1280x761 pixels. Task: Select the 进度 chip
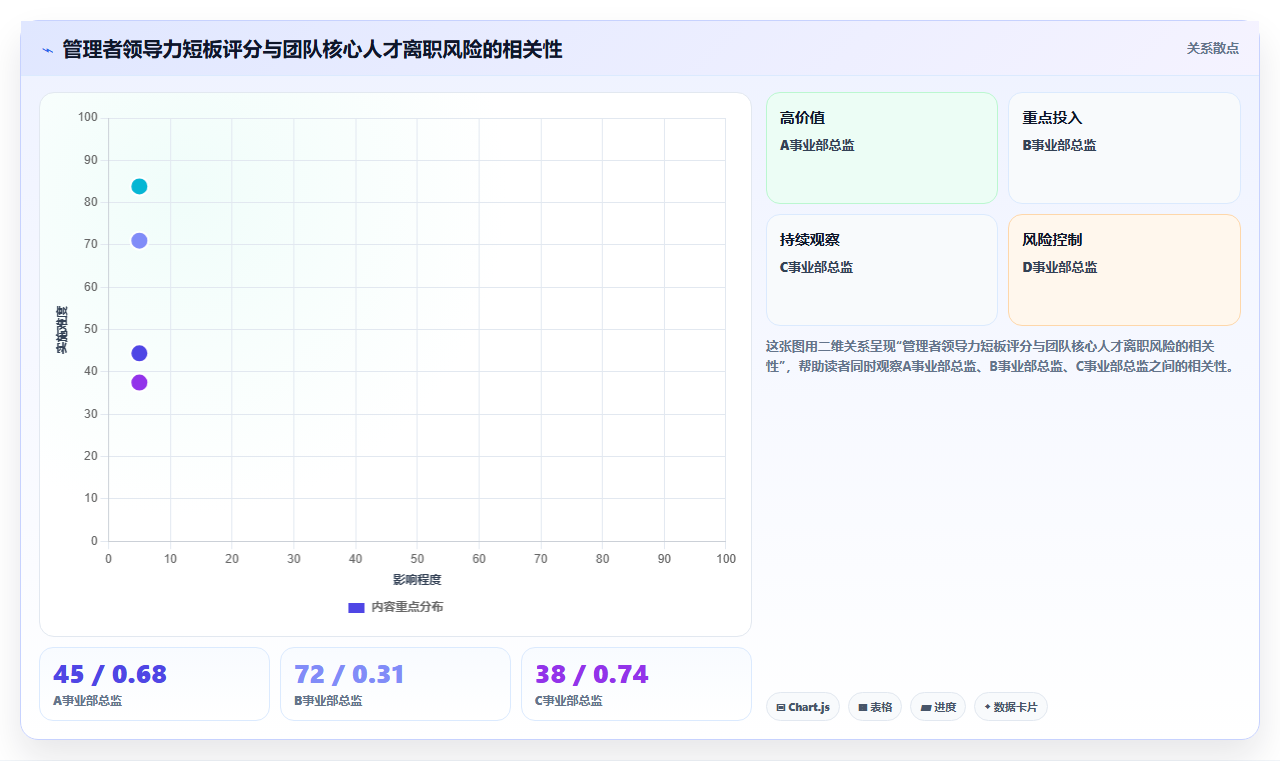[938, 707]
